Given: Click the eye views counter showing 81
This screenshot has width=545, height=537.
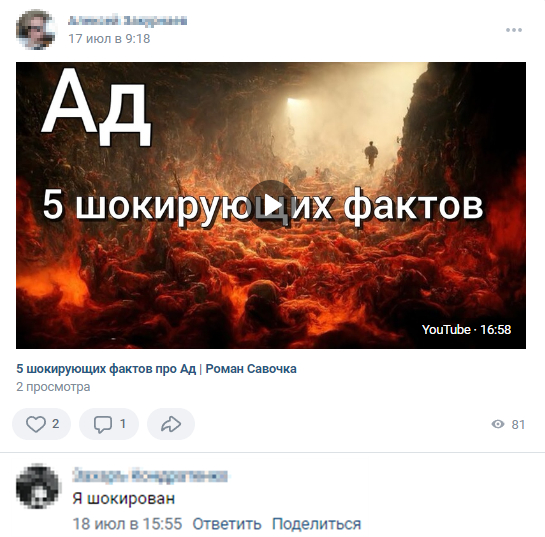Looking at the screenshot, I should pyautogui.click(x=508, y=424).
